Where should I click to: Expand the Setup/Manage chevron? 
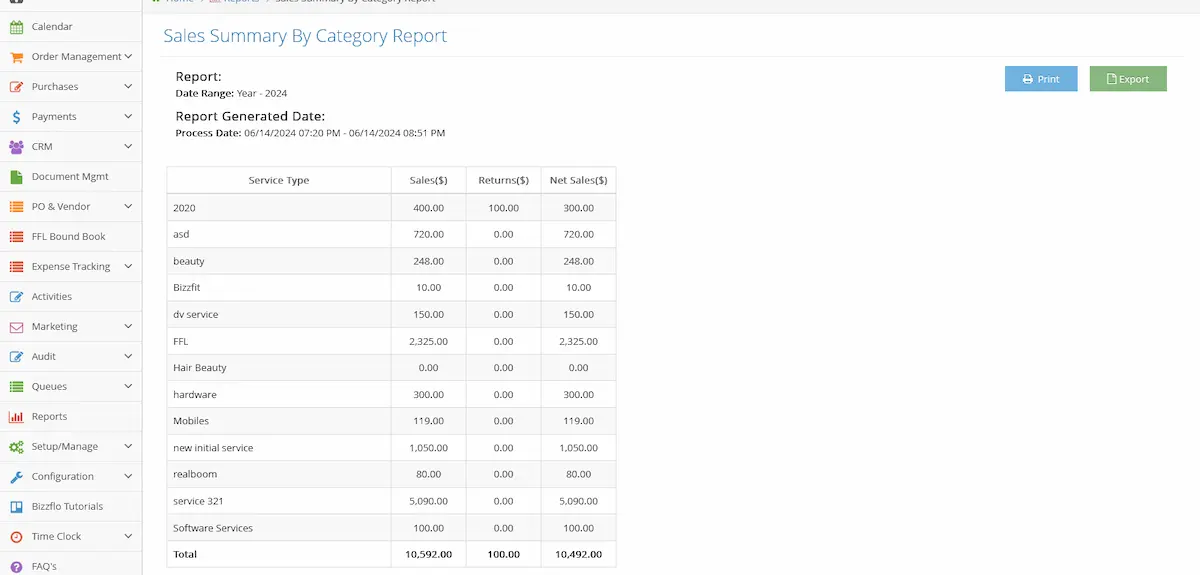[x=128, y=447]
